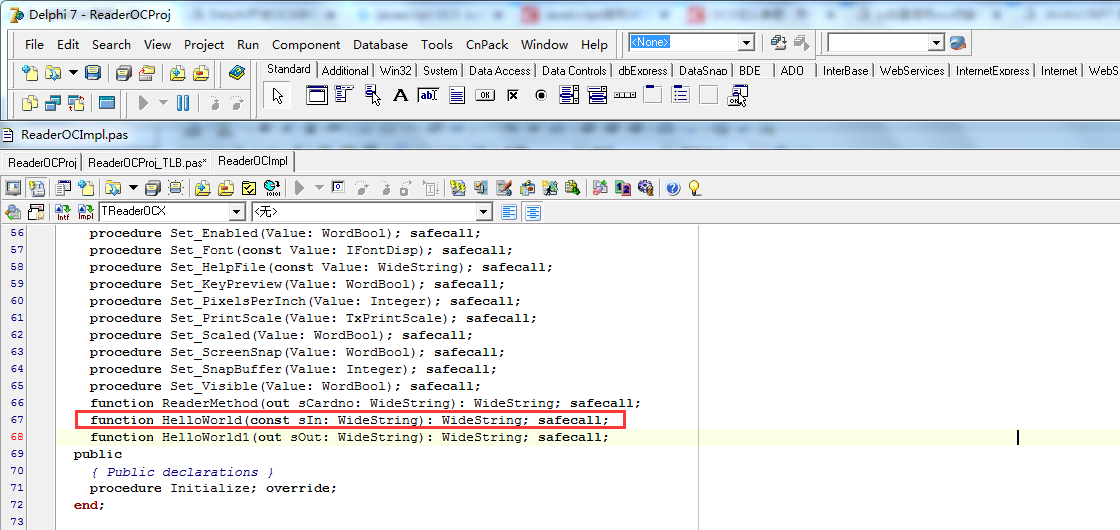Pick the ActionList component icon

tap(737, 94)
